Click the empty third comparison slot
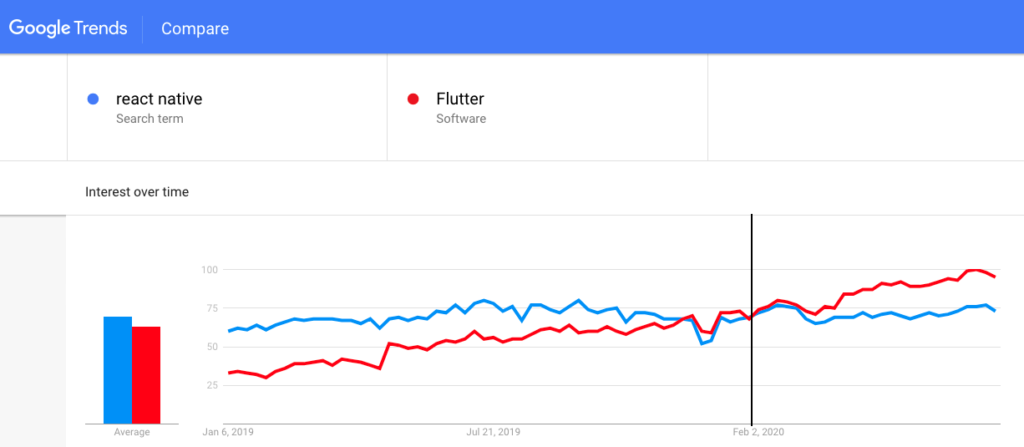This screenshot has height=447, width=1024. (x=865, y=107)
